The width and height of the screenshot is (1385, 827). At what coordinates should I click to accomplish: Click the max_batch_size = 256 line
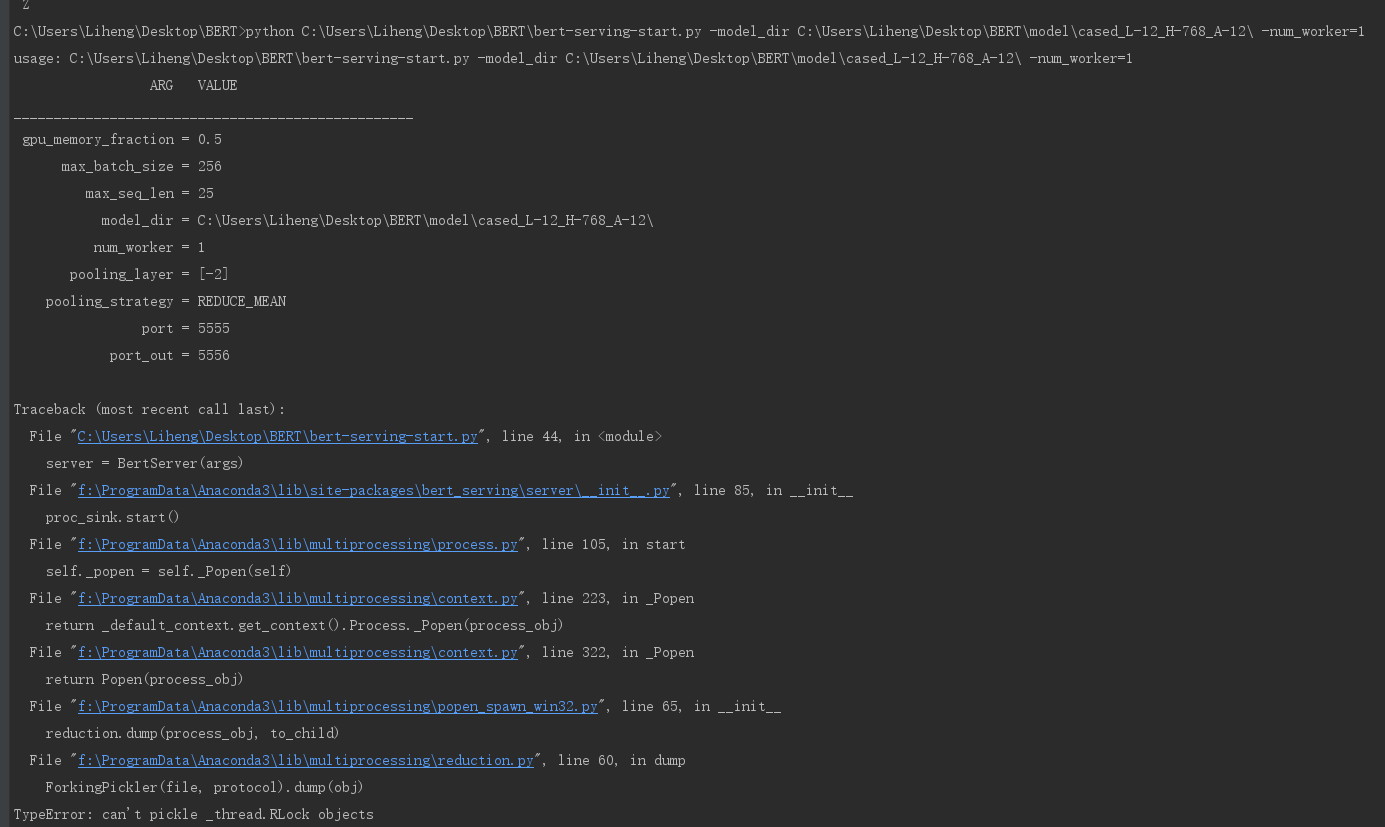tap(141, 167)
